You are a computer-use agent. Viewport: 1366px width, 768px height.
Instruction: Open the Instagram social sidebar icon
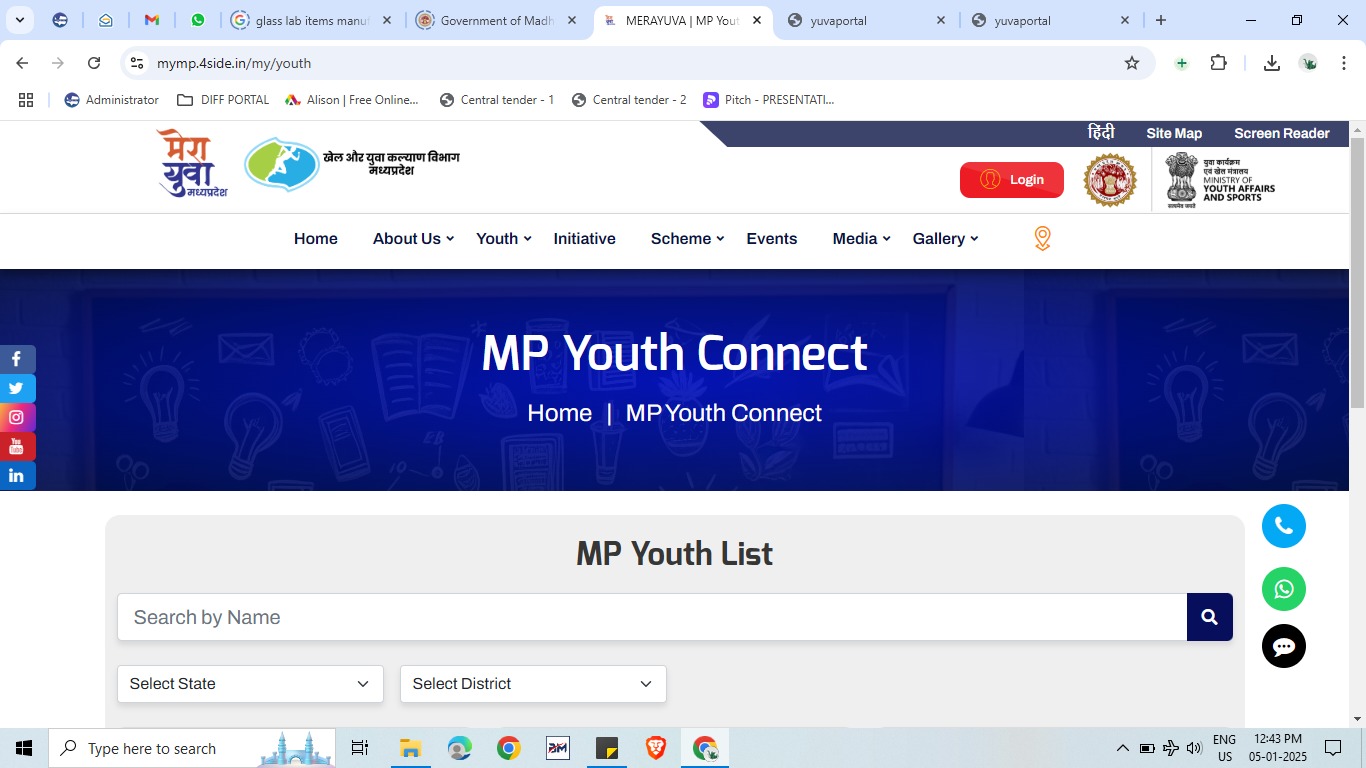17,417
